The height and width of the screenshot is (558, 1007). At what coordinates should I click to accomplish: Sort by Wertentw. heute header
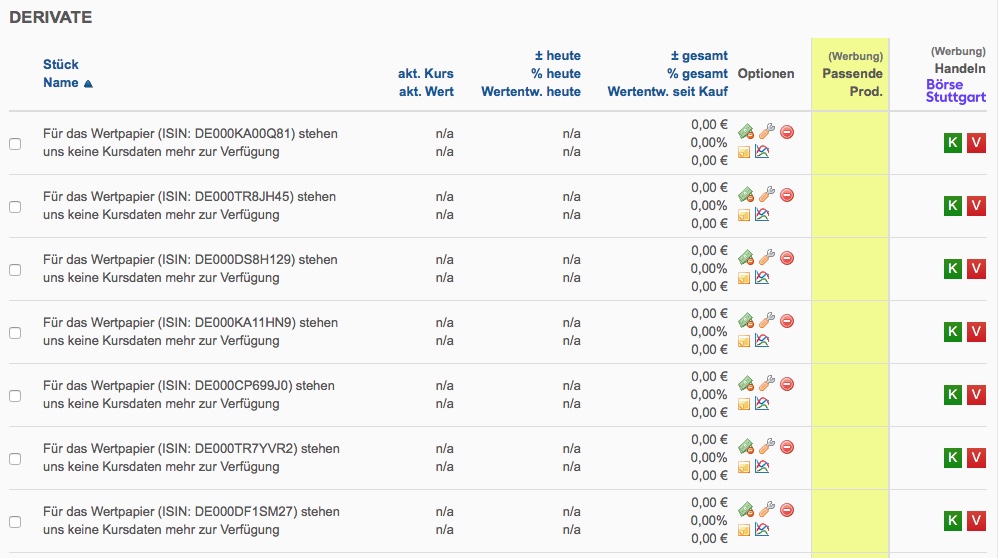[530, 91]
